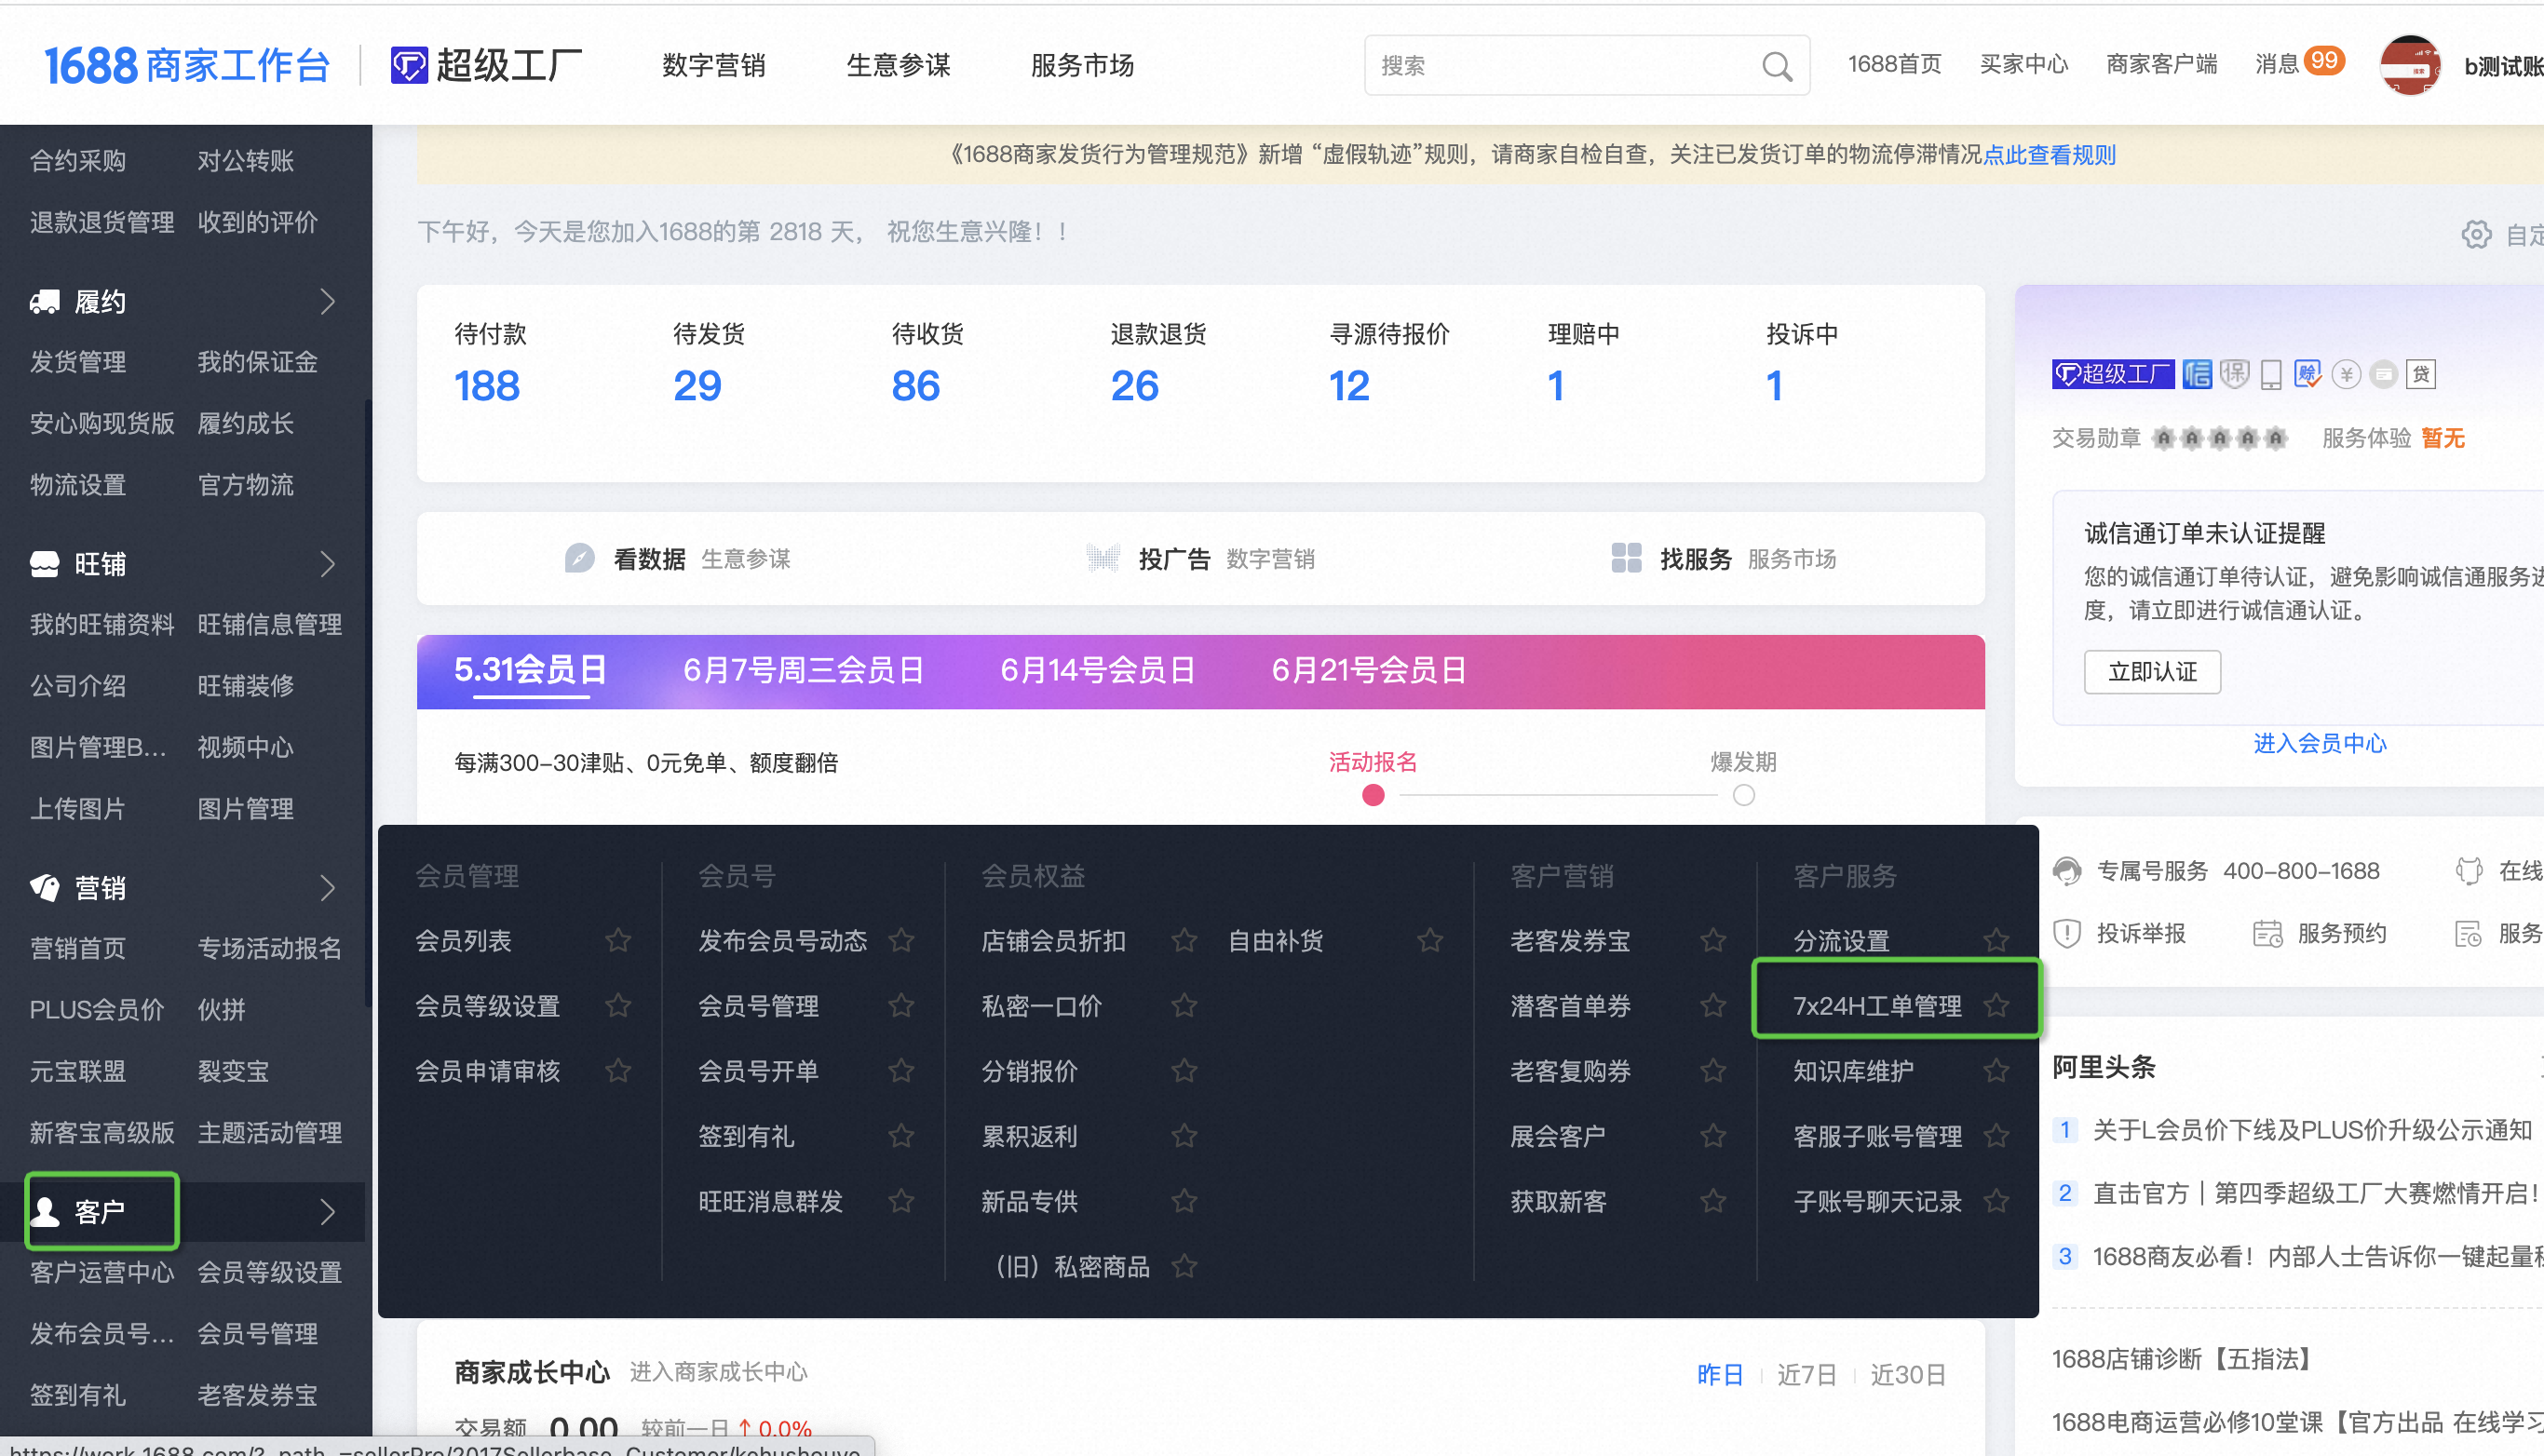Click the 待付款 count 188
This screenshot has height=1456, width=2544.
486,386
